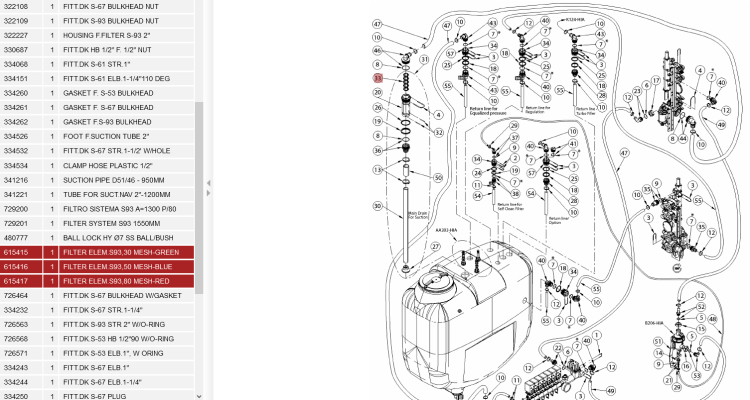Select the FILTER ELEM S93,50 MESH-BLUE row
Screen dimensions: 750x400
click(100, 267)
